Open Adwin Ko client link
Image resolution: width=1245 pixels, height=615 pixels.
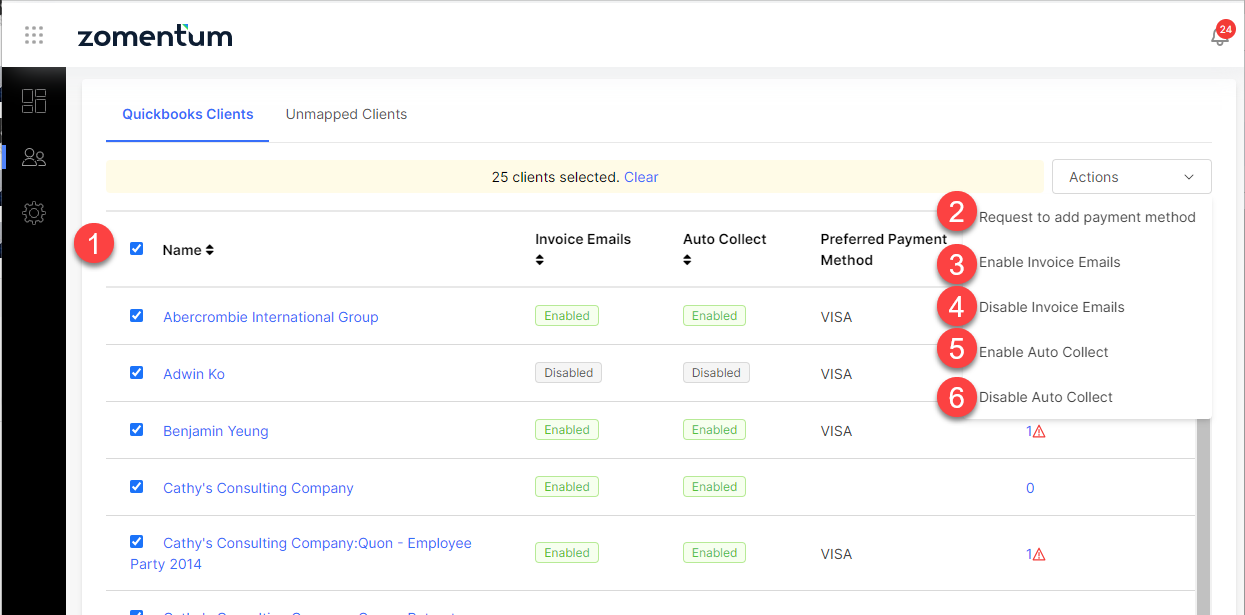194,374
